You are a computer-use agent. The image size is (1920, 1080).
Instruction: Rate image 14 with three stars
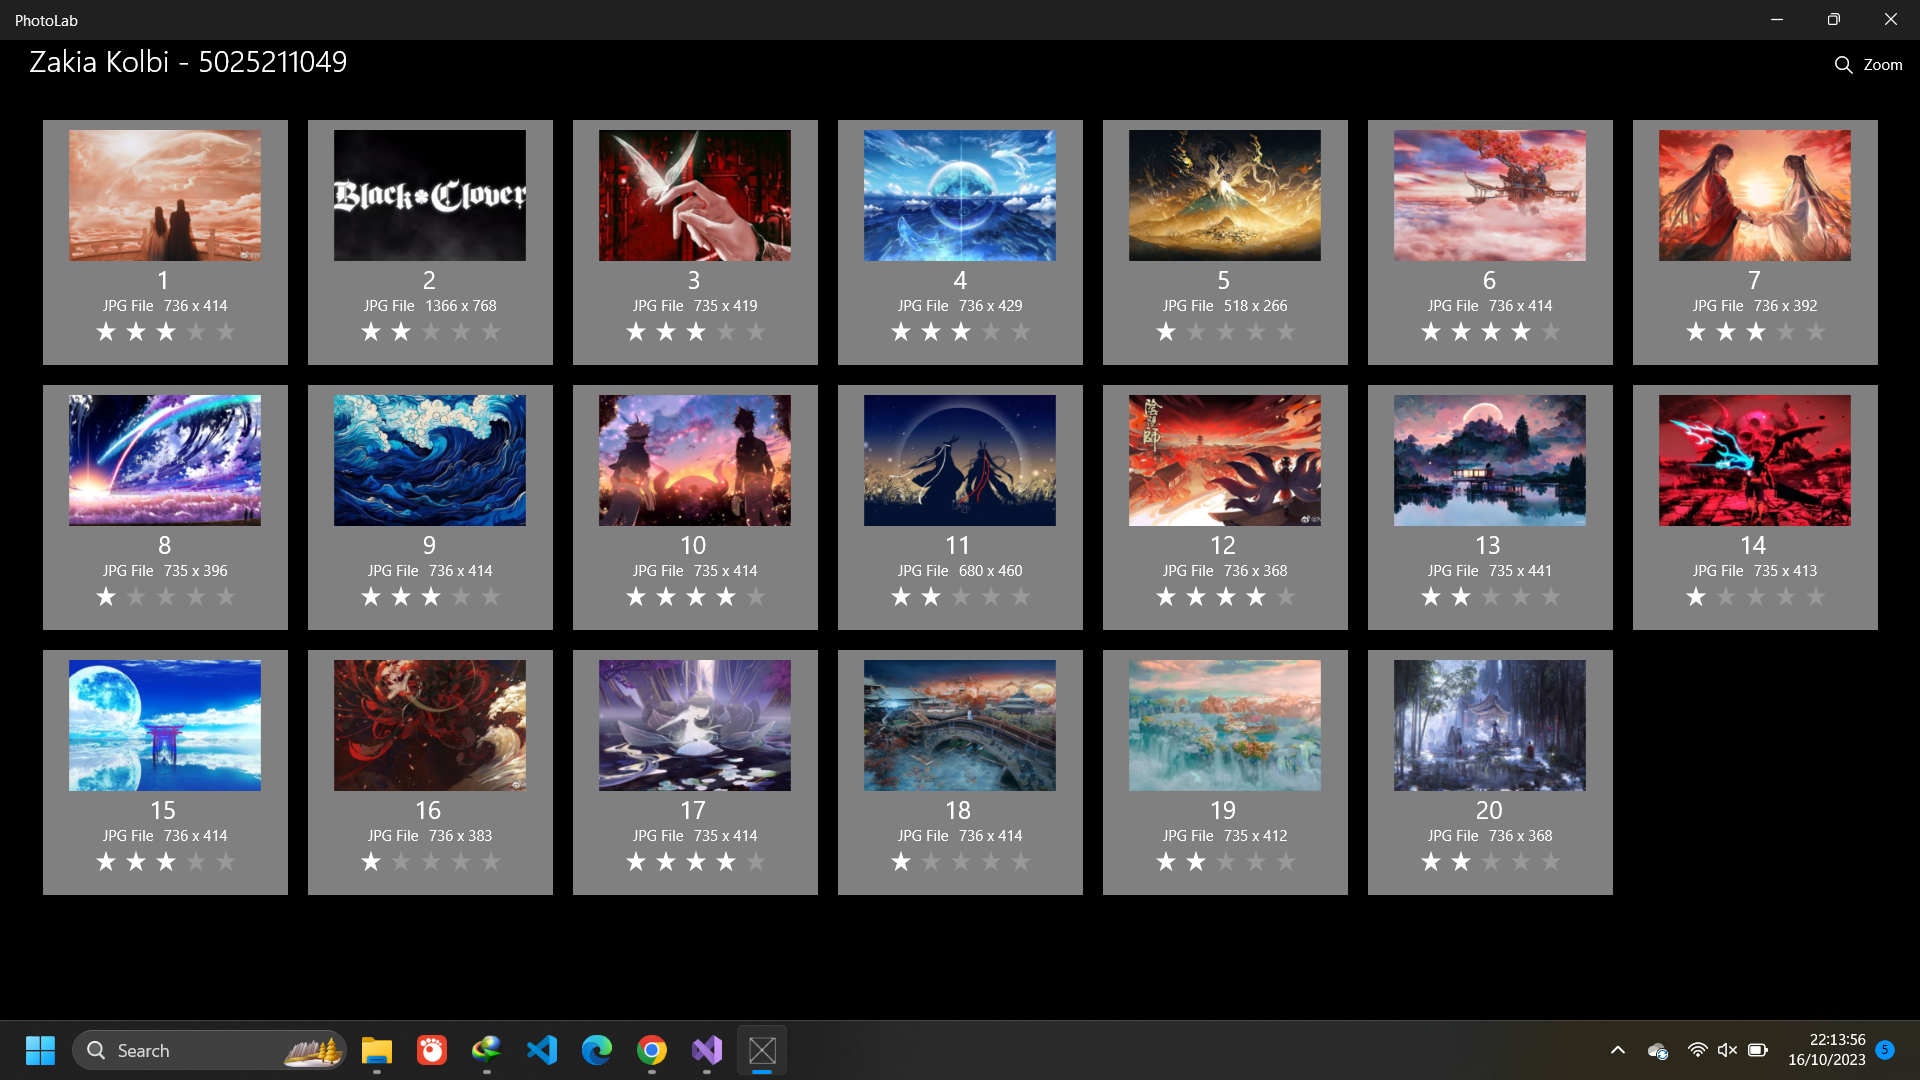pos(1756,597)
